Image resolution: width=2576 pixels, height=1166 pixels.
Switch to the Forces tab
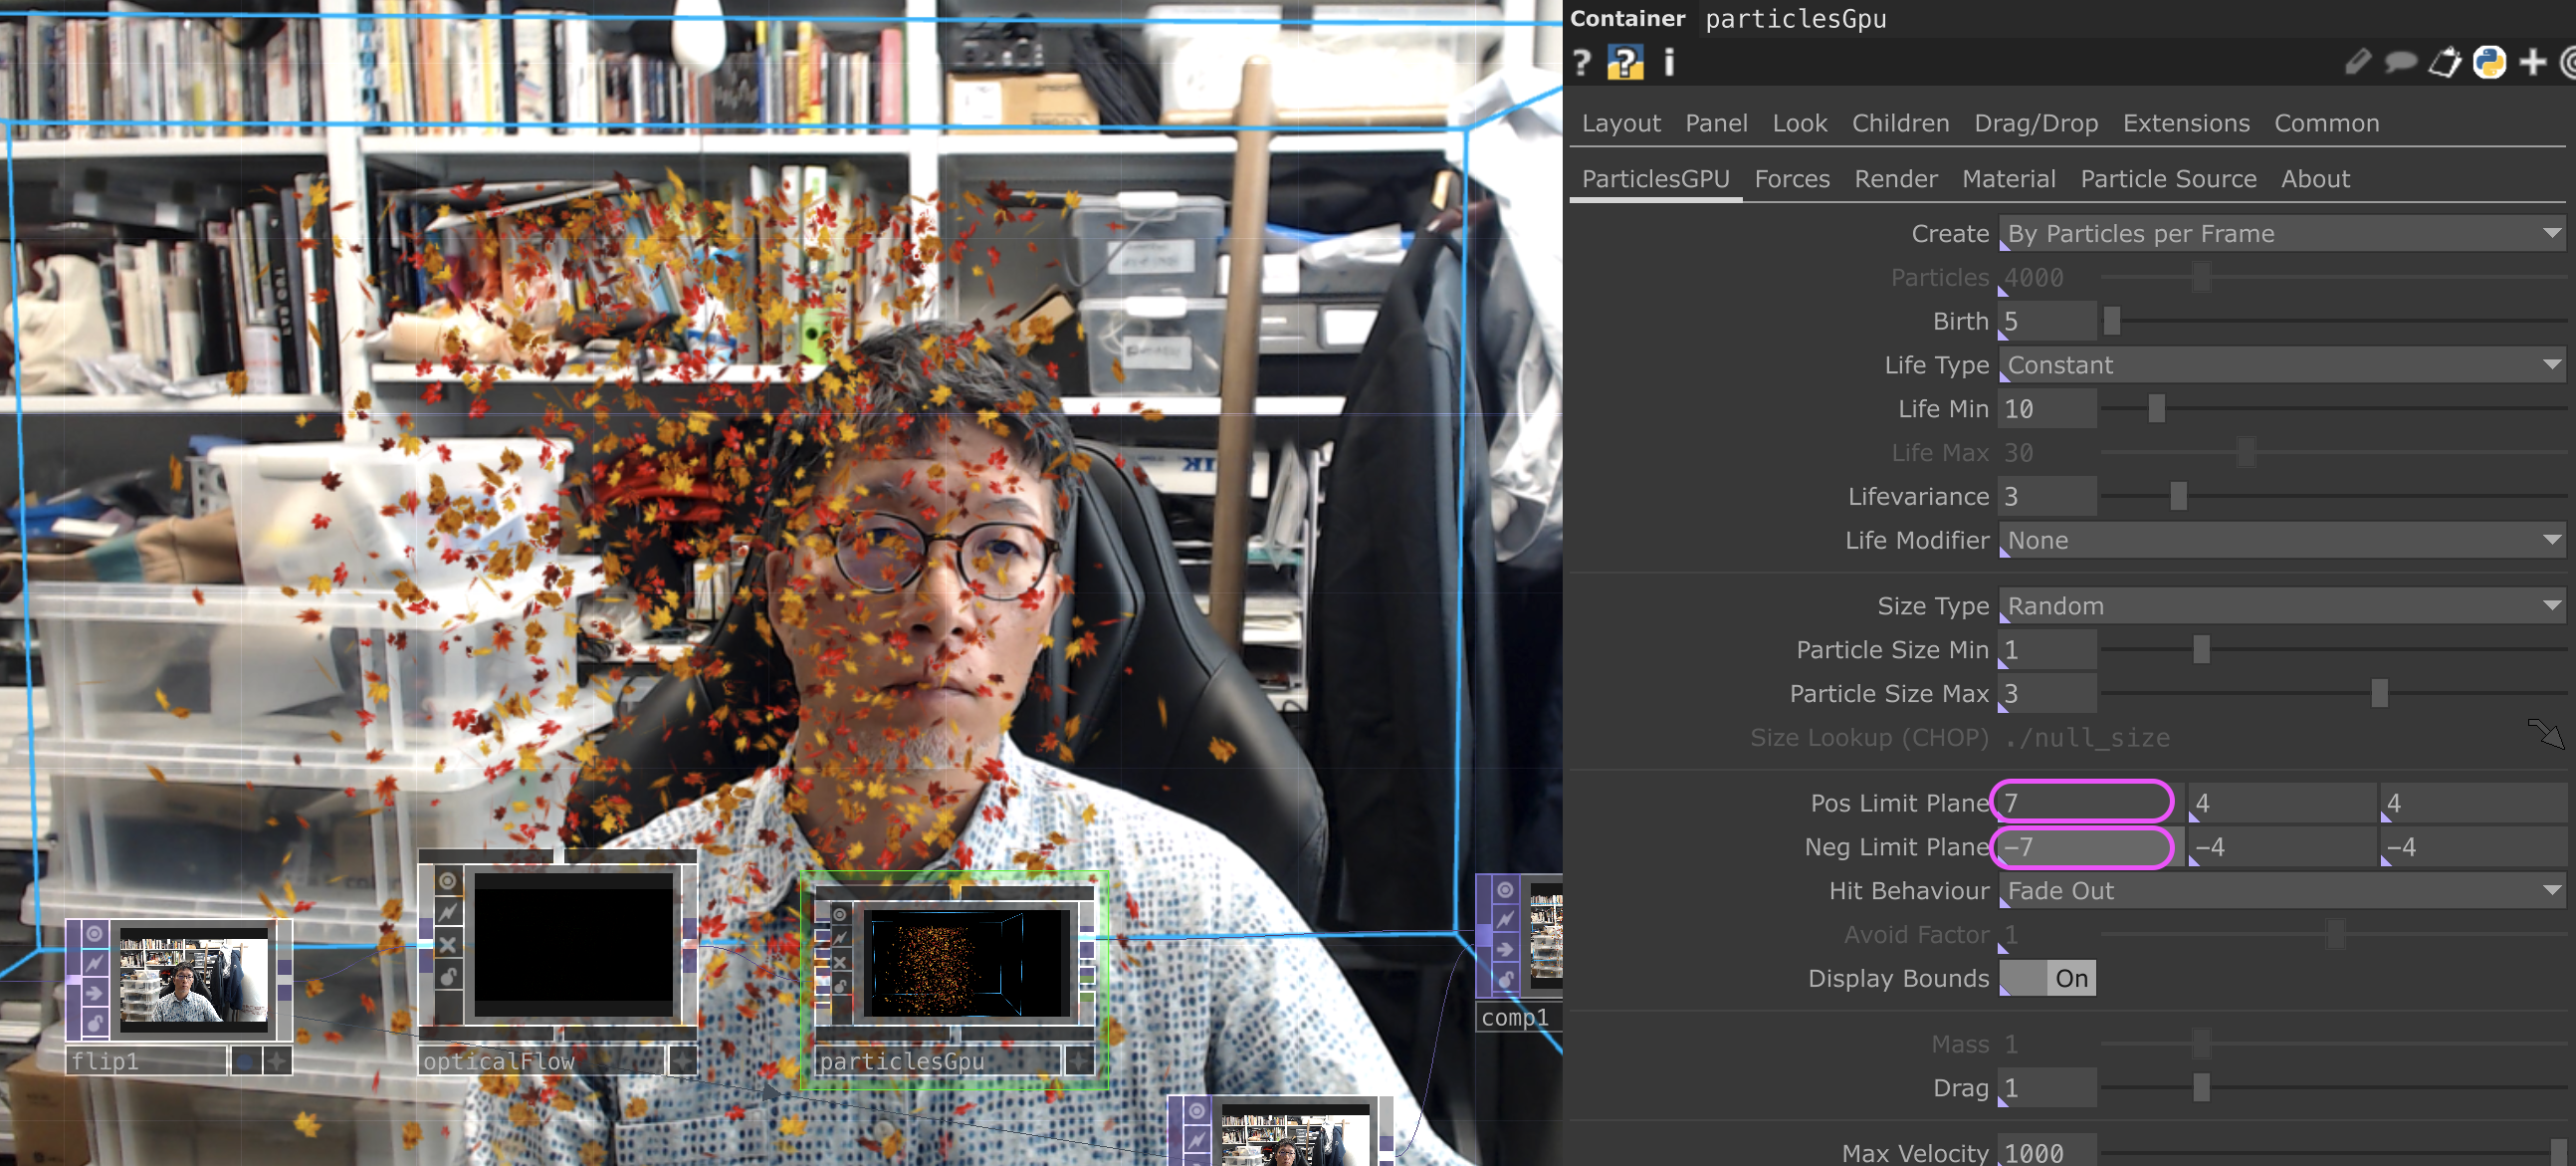pos(1791,179)
